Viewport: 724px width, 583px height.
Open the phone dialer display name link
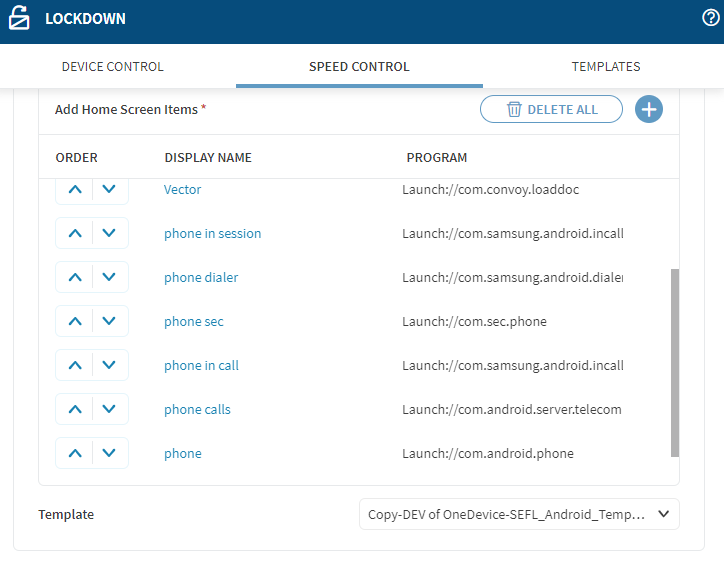coord(201,277)
